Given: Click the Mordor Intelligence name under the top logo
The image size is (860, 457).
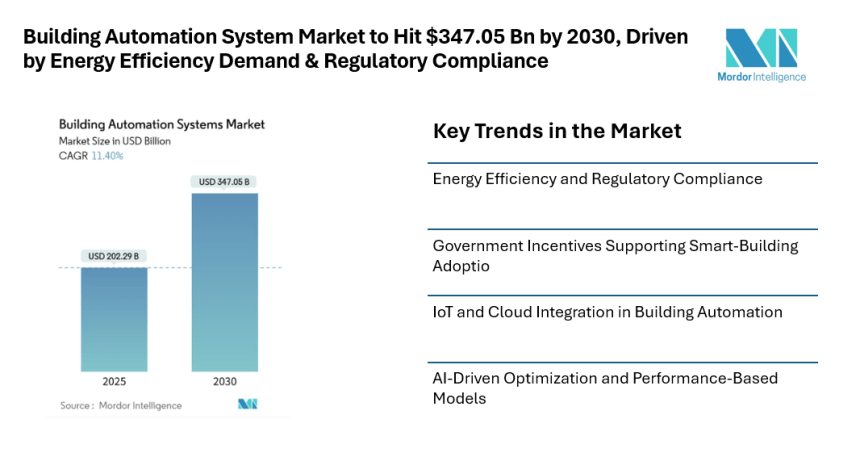Looking at the screenshot, I should tap(761, 77).
